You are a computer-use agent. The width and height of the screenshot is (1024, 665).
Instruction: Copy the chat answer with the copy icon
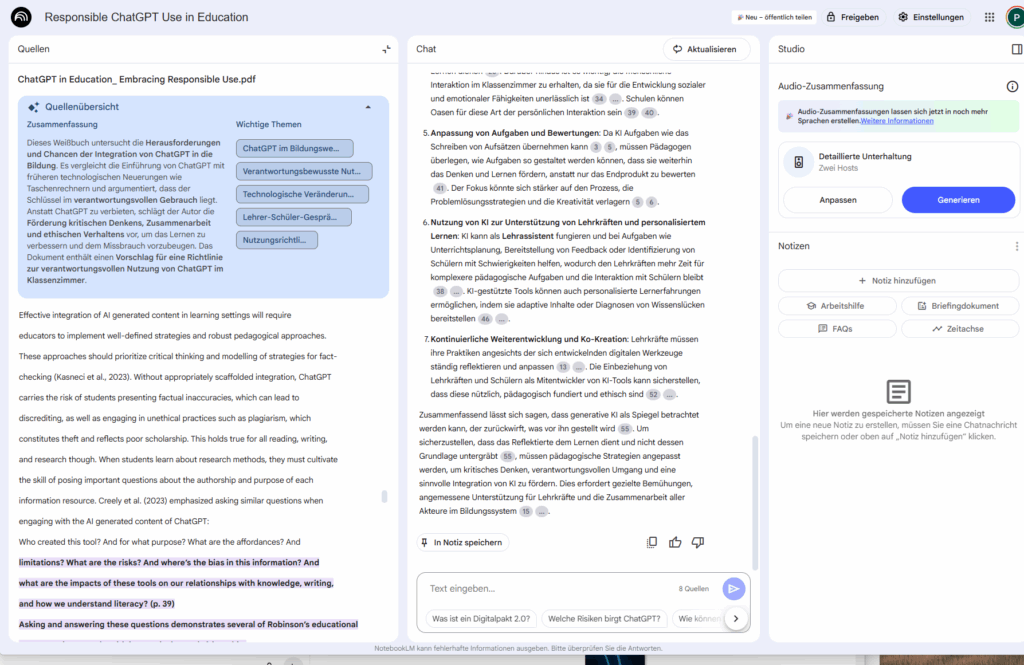pyautogui.click(x=652, y=542)
